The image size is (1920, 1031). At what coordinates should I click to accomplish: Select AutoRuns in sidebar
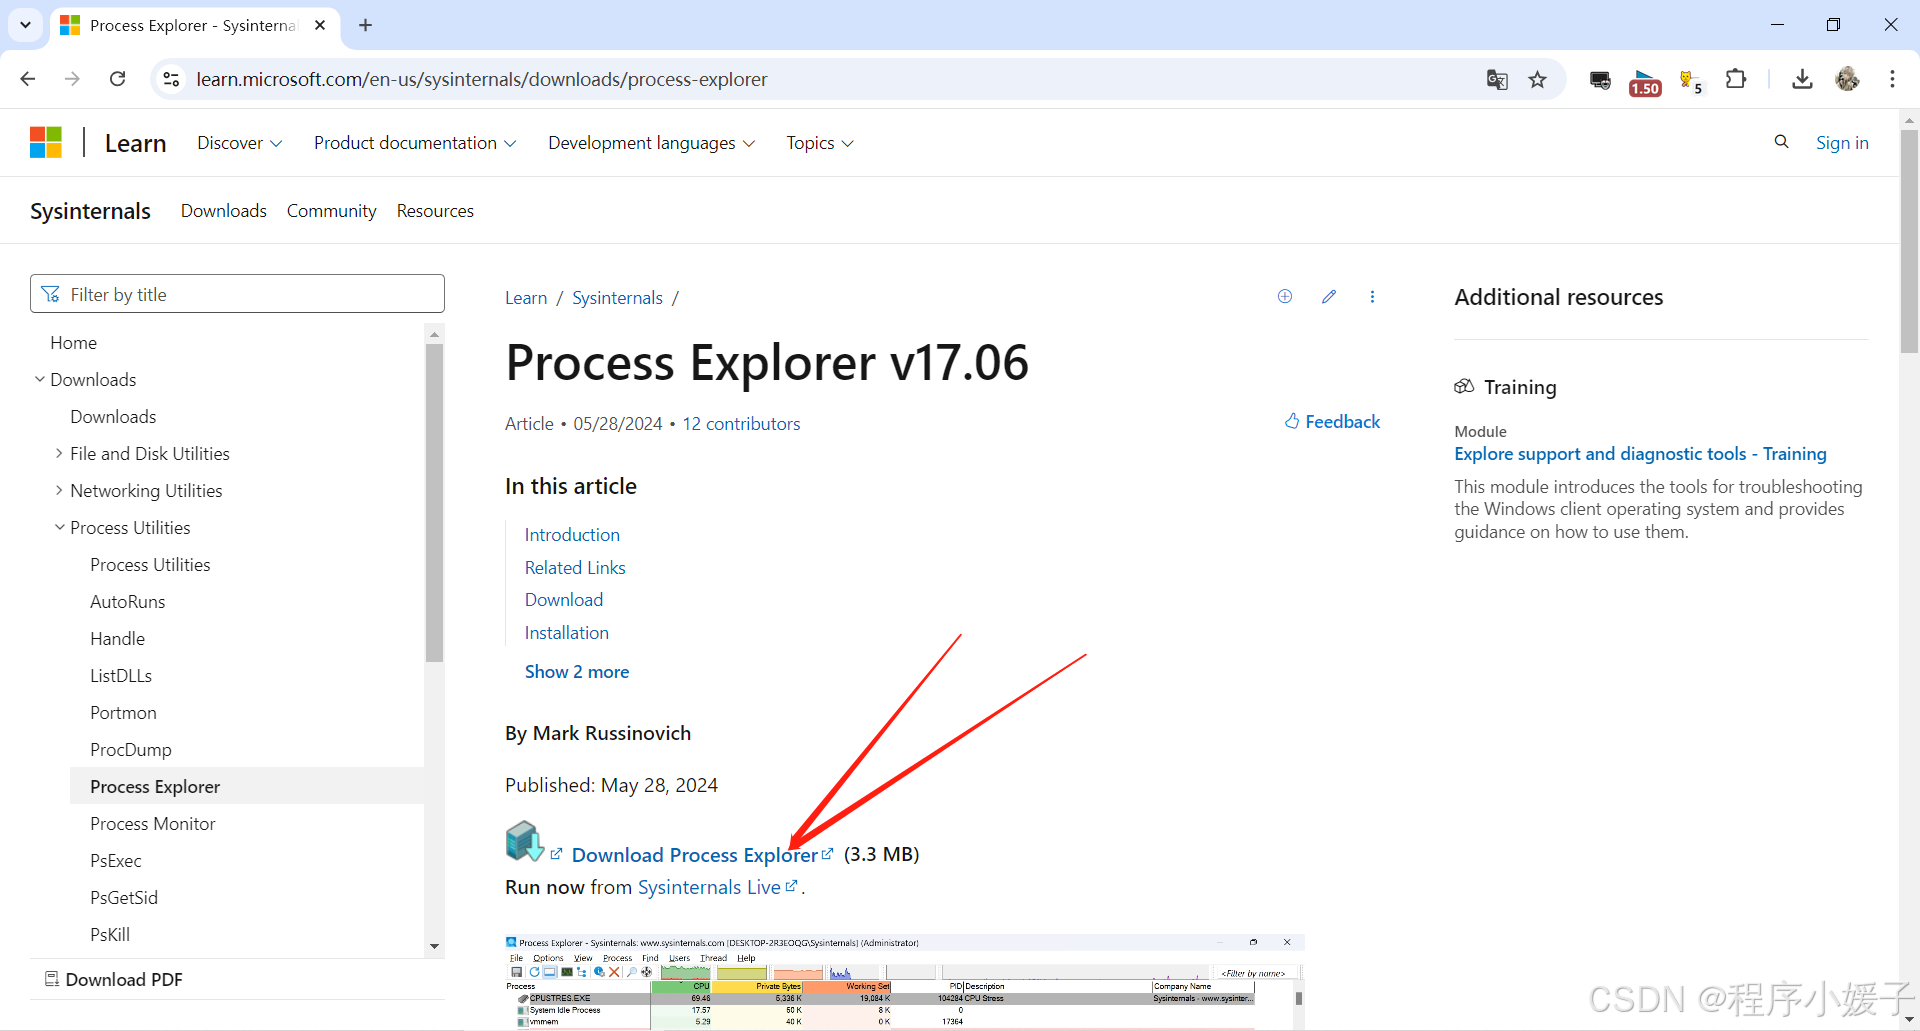pyautogui.click(x=127, y=602)
